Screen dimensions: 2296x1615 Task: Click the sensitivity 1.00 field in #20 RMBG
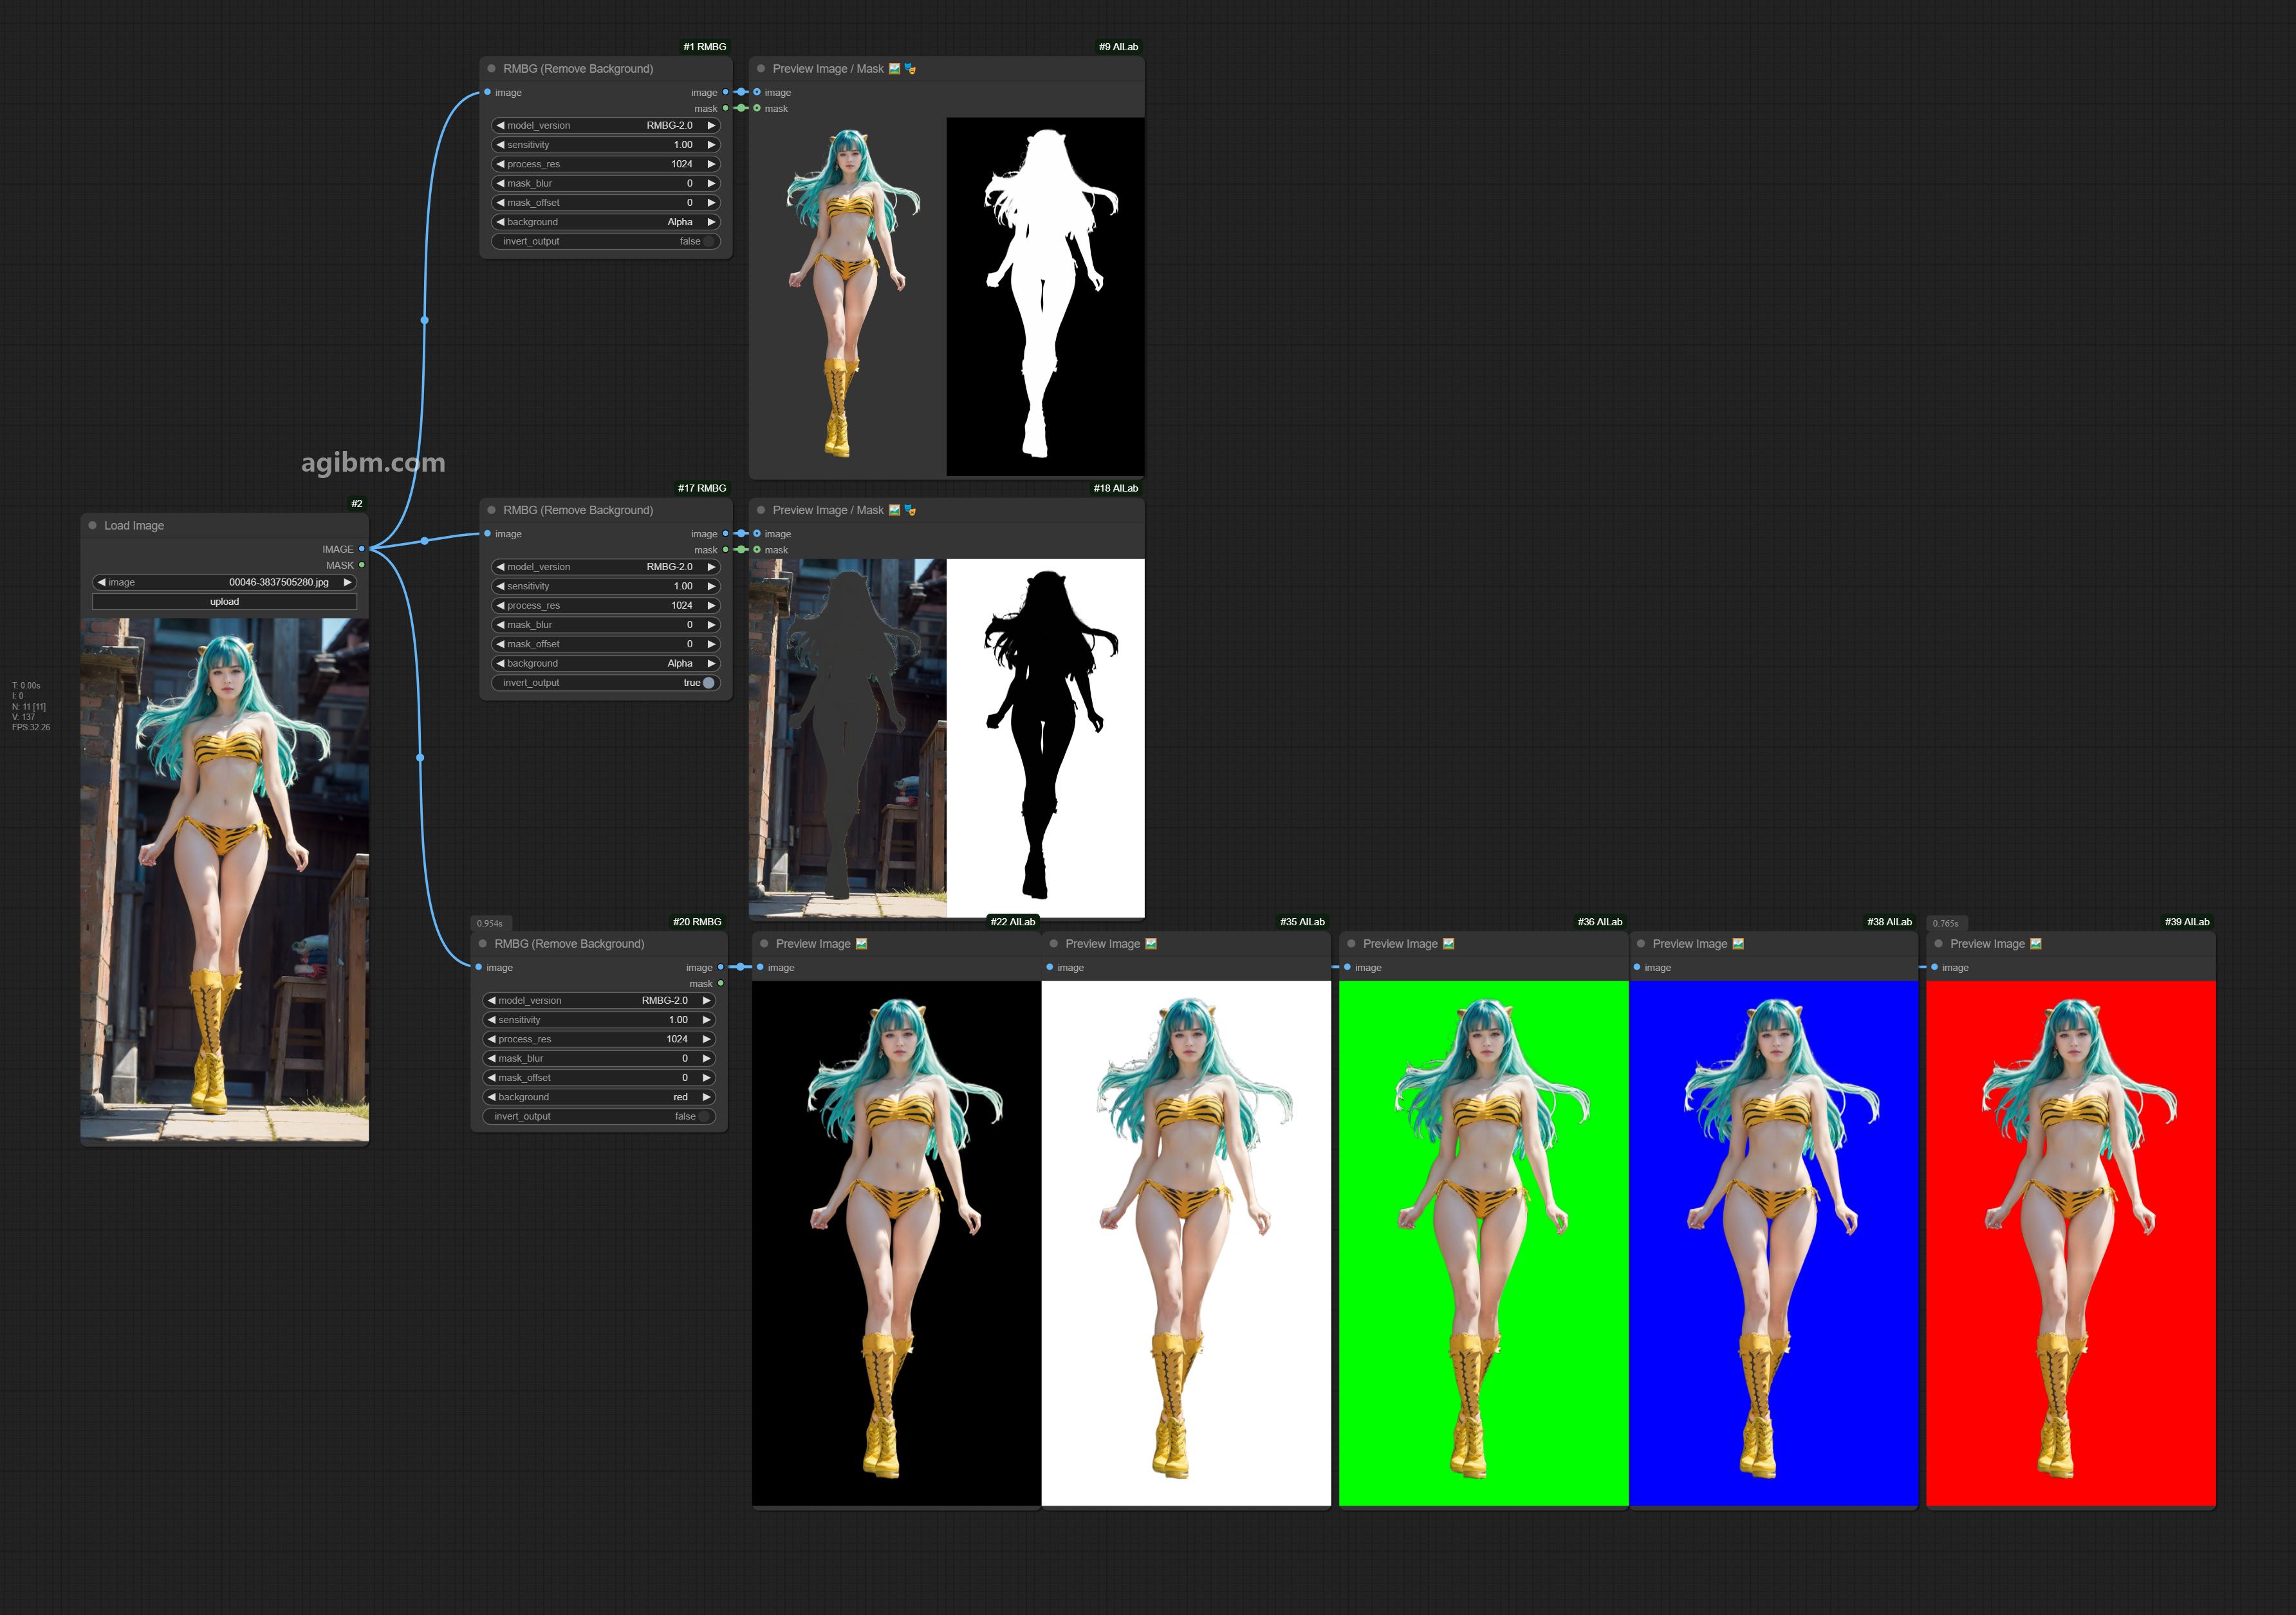600,1020
